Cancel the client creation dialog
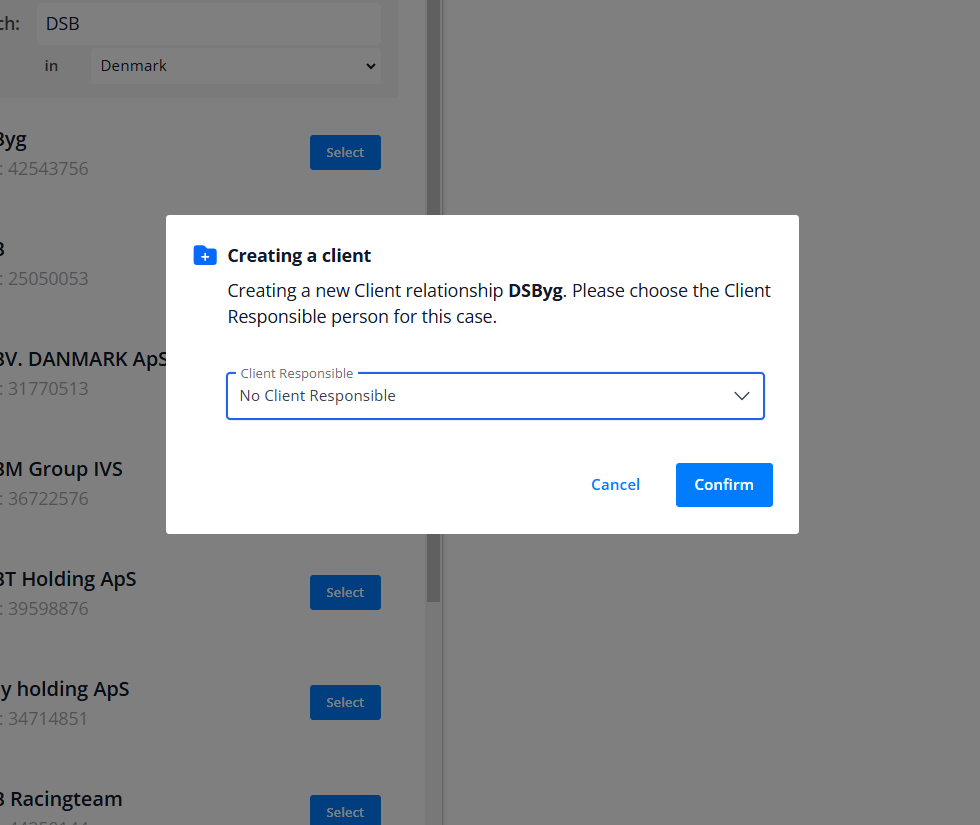The height and width of the screenshot is (825, 980). tap(615, 484)
